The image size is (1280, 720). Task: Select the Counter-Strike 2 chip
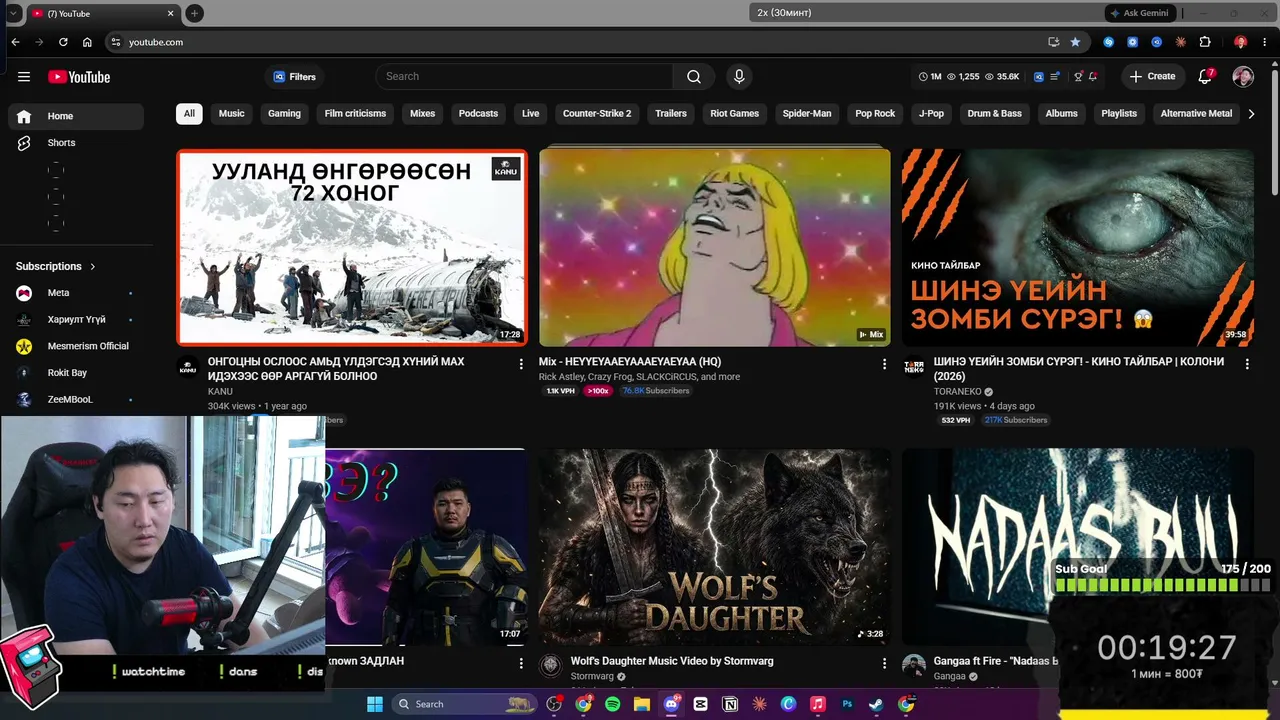pyautogui.click(x=597, y=114)
